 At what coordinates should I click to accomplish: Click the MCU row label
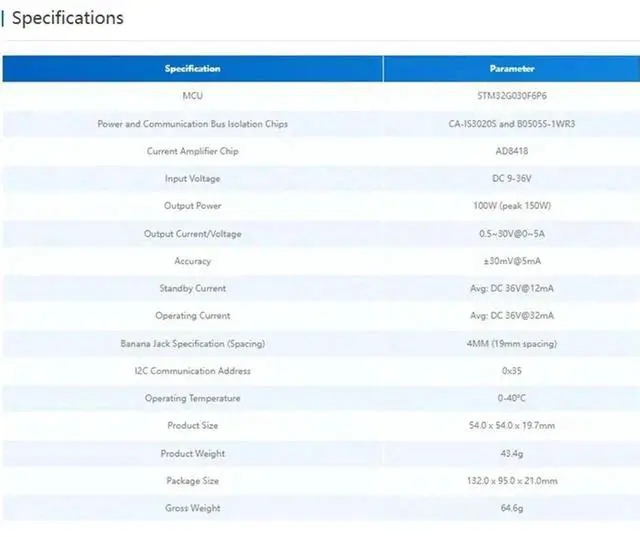coord(192,96)
